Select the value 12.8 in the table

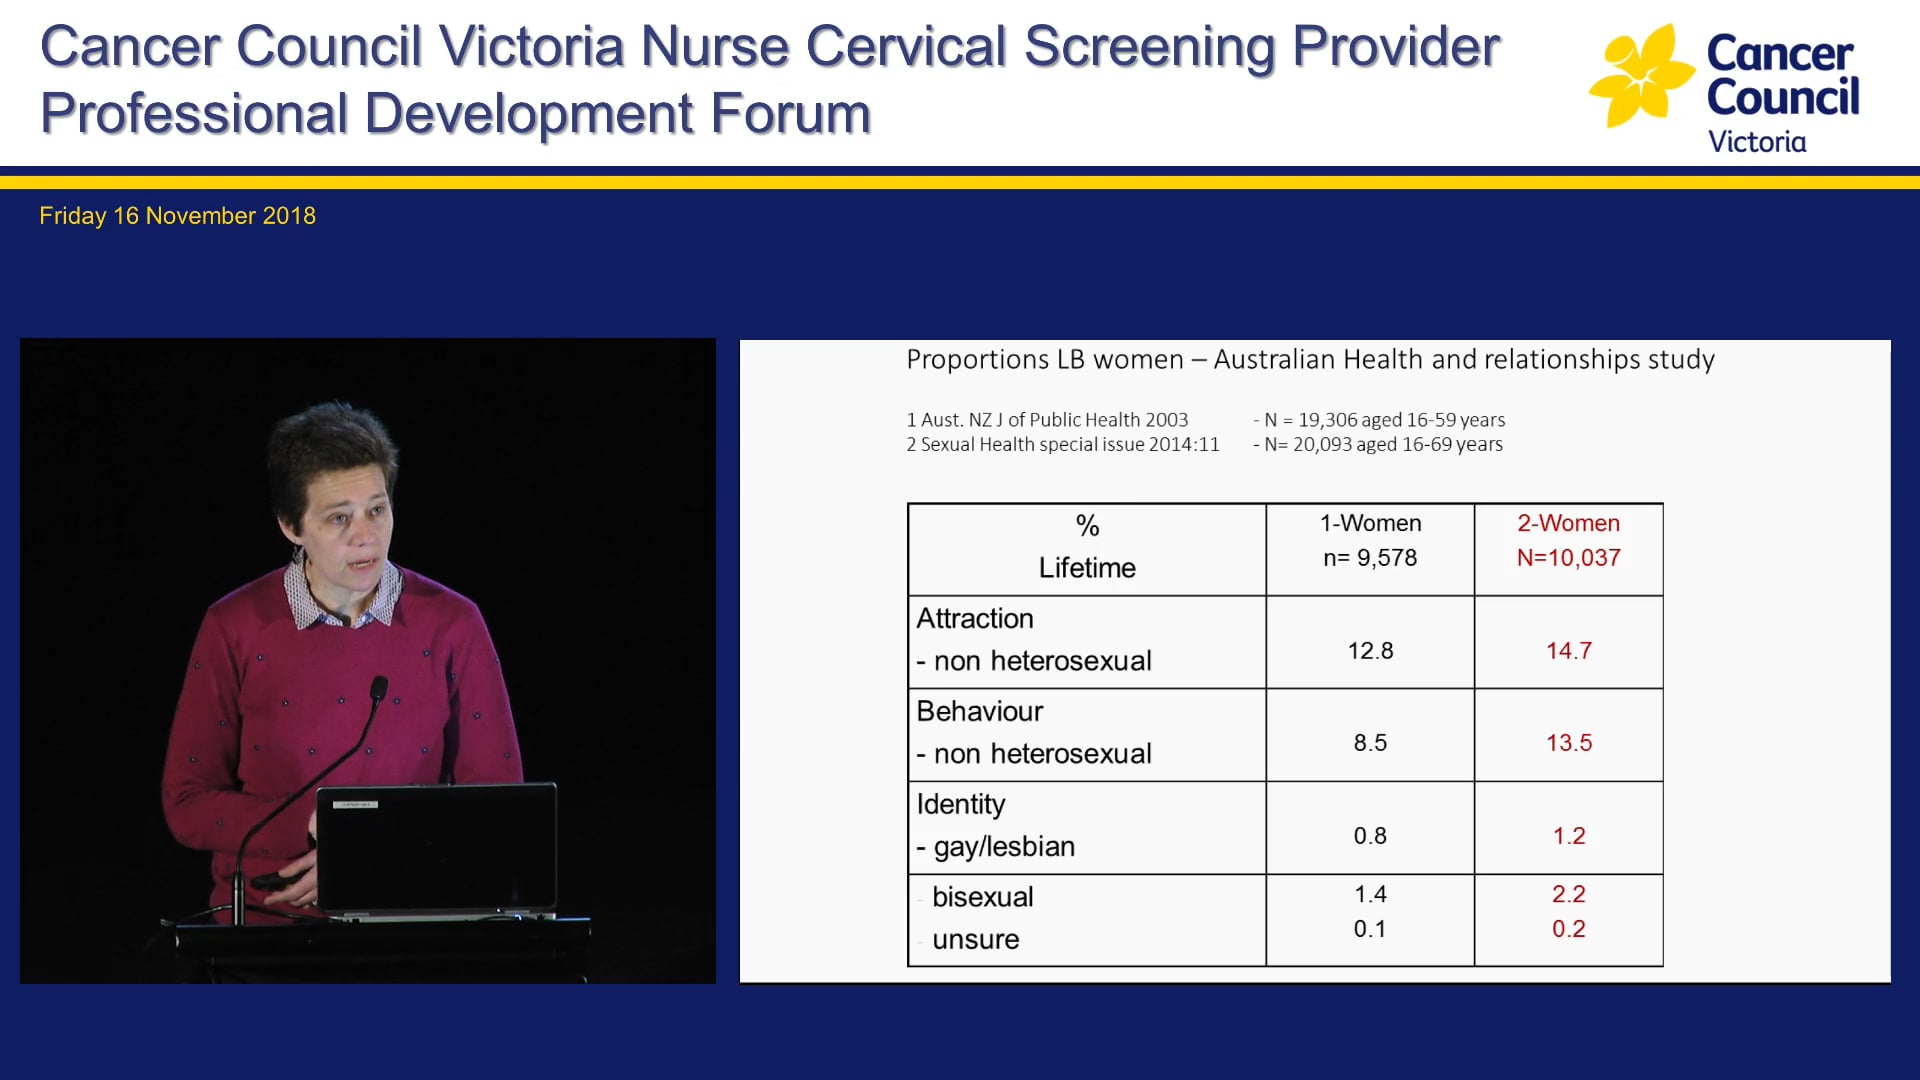click(x=1370, y=650)
